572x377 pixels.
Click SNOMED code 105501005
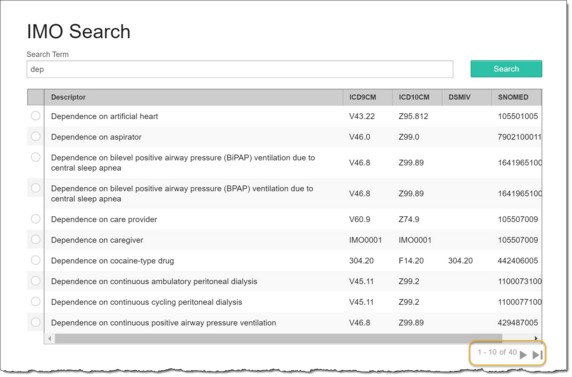518,116
